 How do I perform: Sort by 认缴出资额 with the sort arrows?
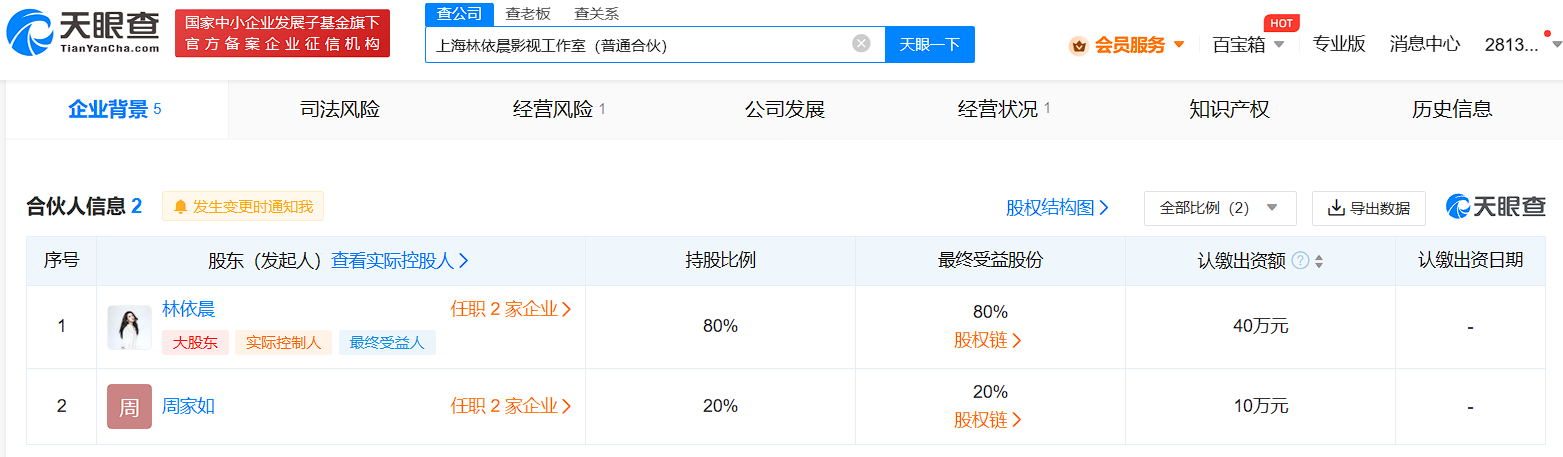pyautogui.click(x=1319, y=261)
